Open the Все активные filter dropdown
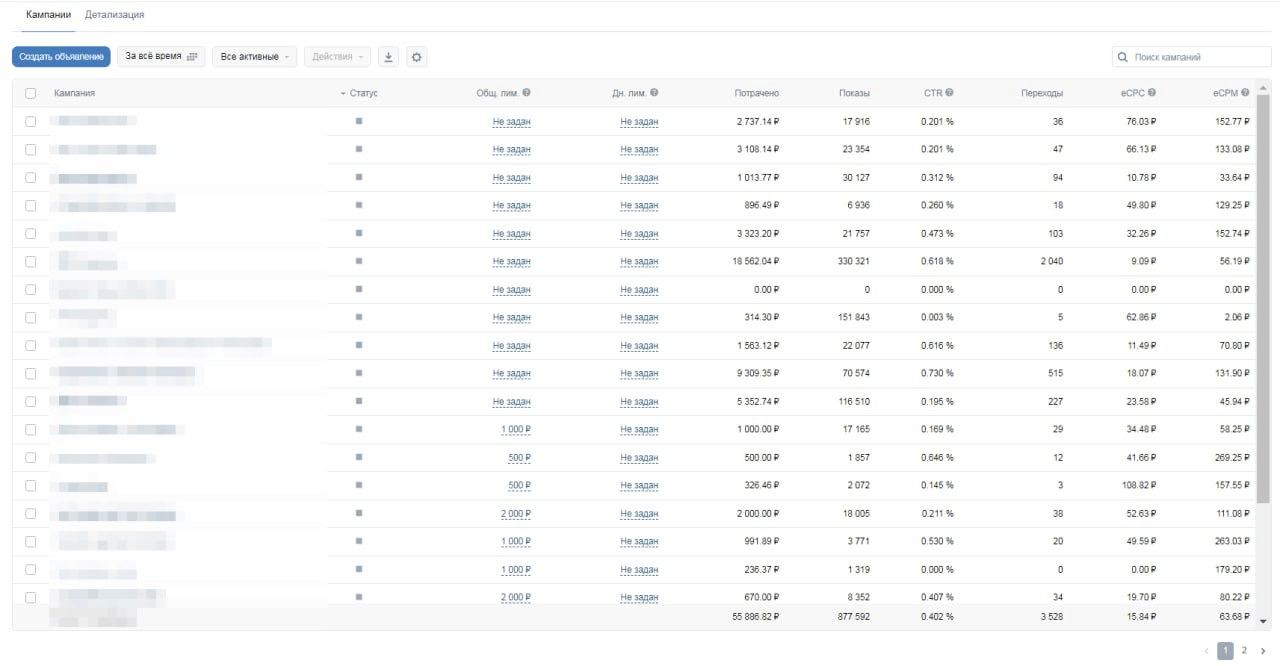 tap(254, 57)
